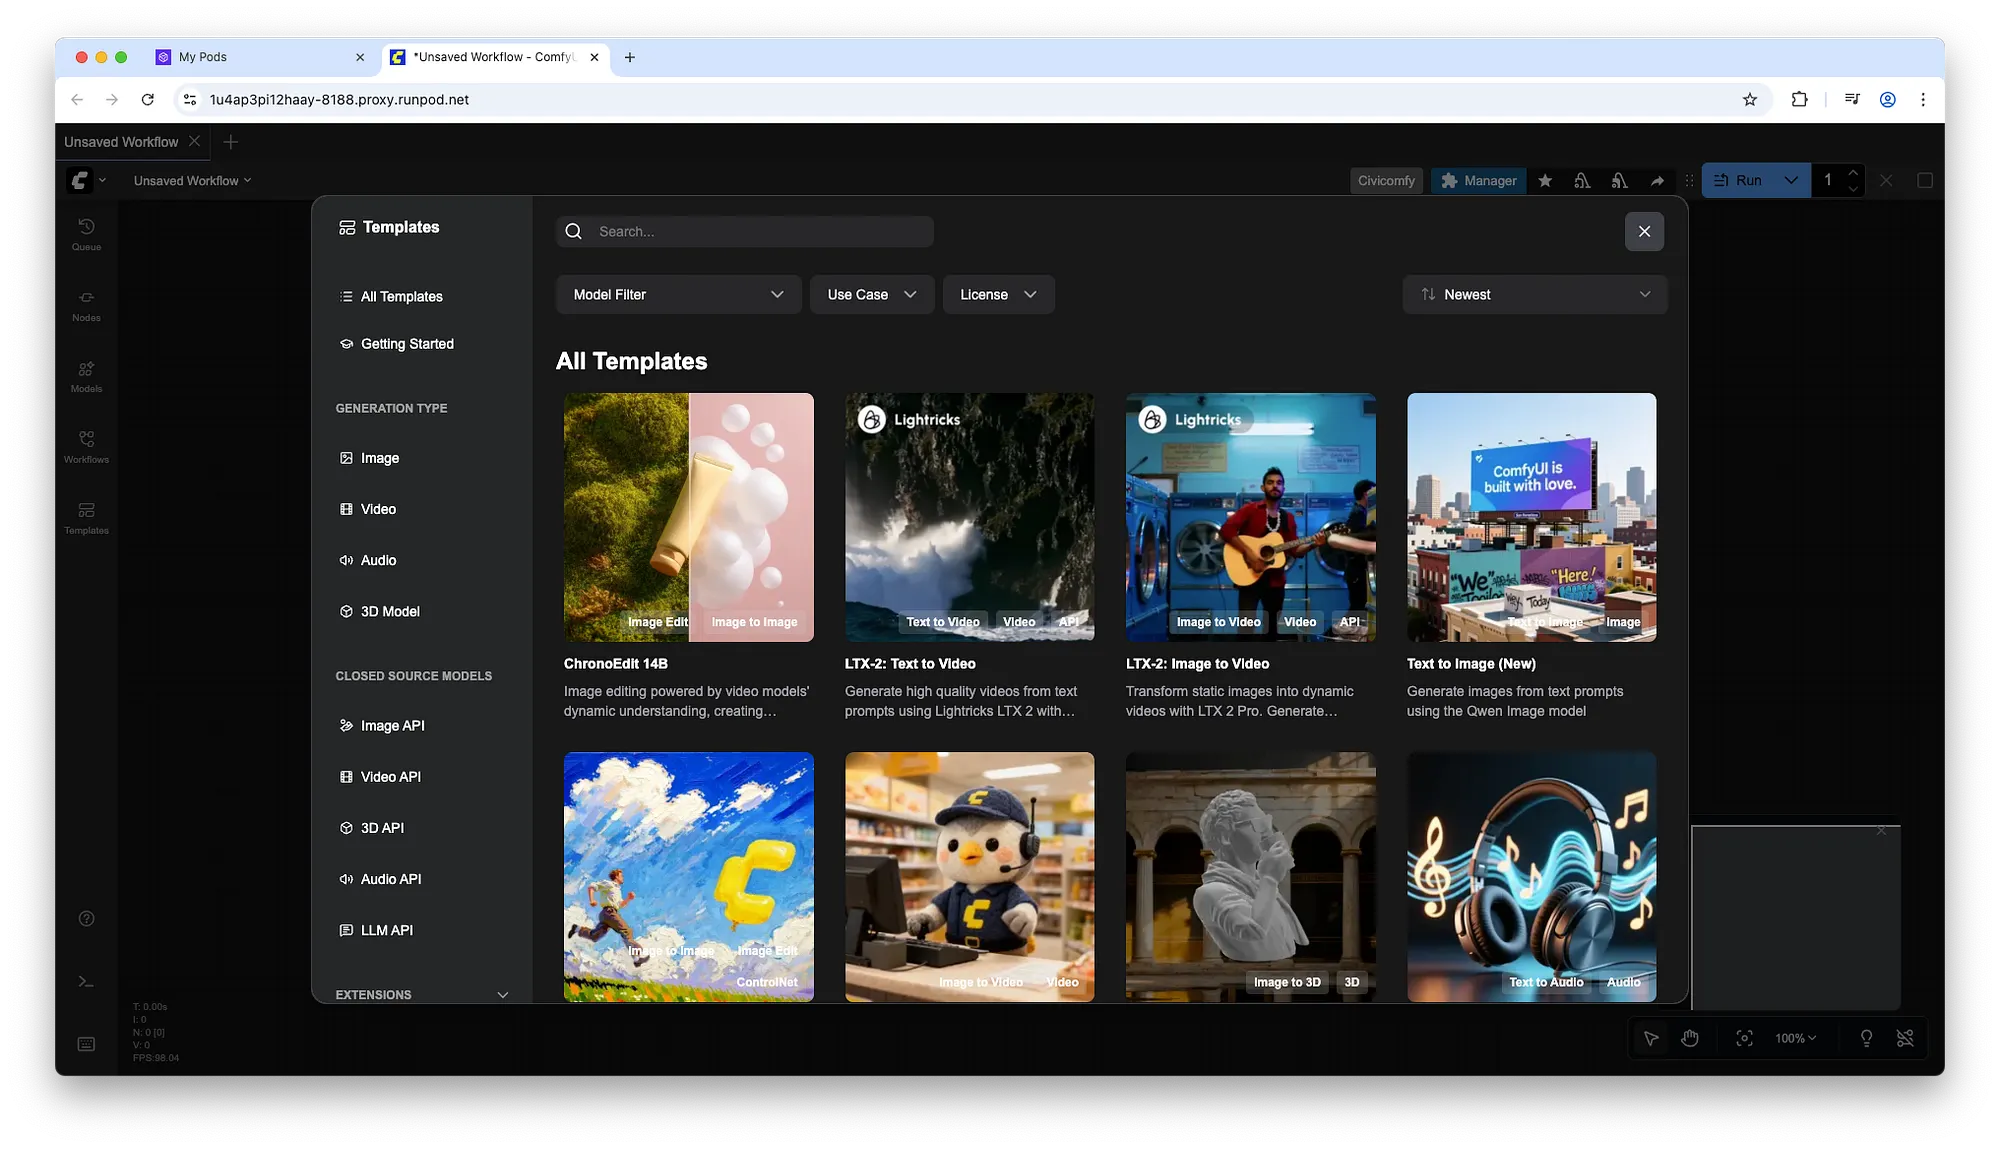This screenshot has height=1149, width=2000.
Task: Click the browser back arrow
Action: [x=77, y=99]
